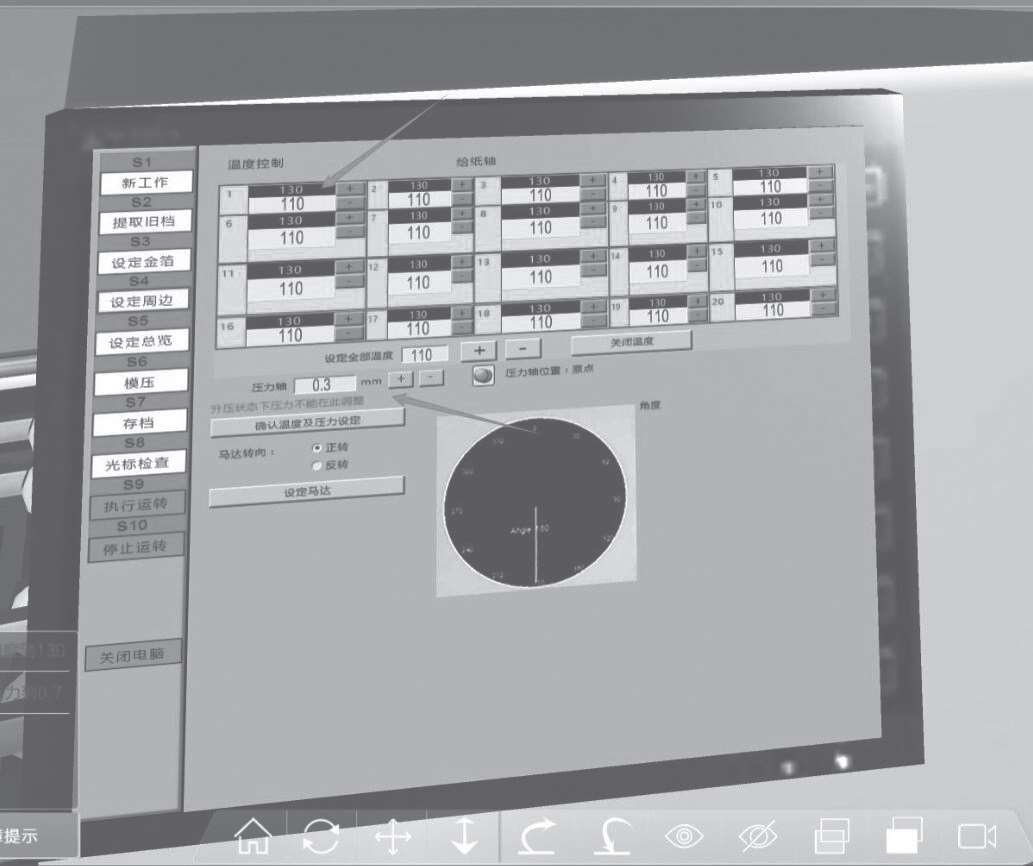
Task: Increase zone 1 temperature with plus
Action: tap(350, 188)
